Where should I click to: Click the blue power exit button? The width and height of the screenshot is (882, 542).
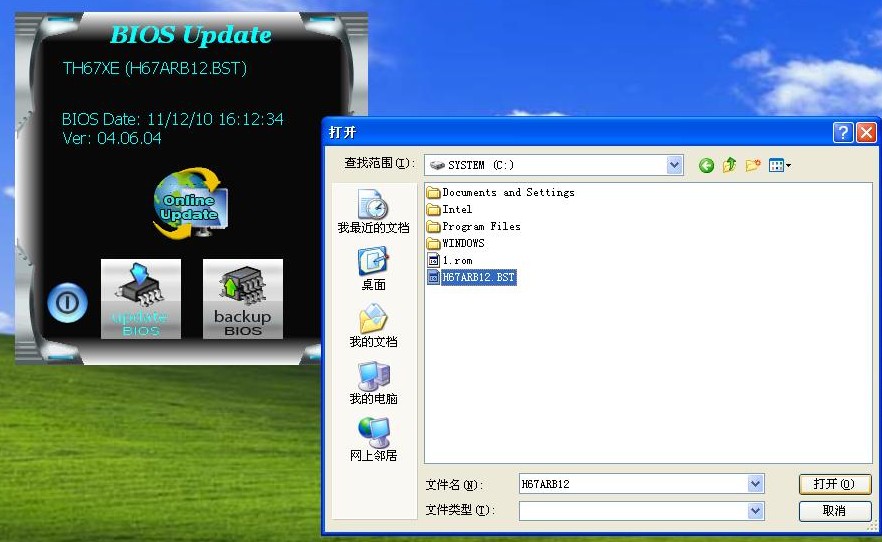(x=68, y=302)
